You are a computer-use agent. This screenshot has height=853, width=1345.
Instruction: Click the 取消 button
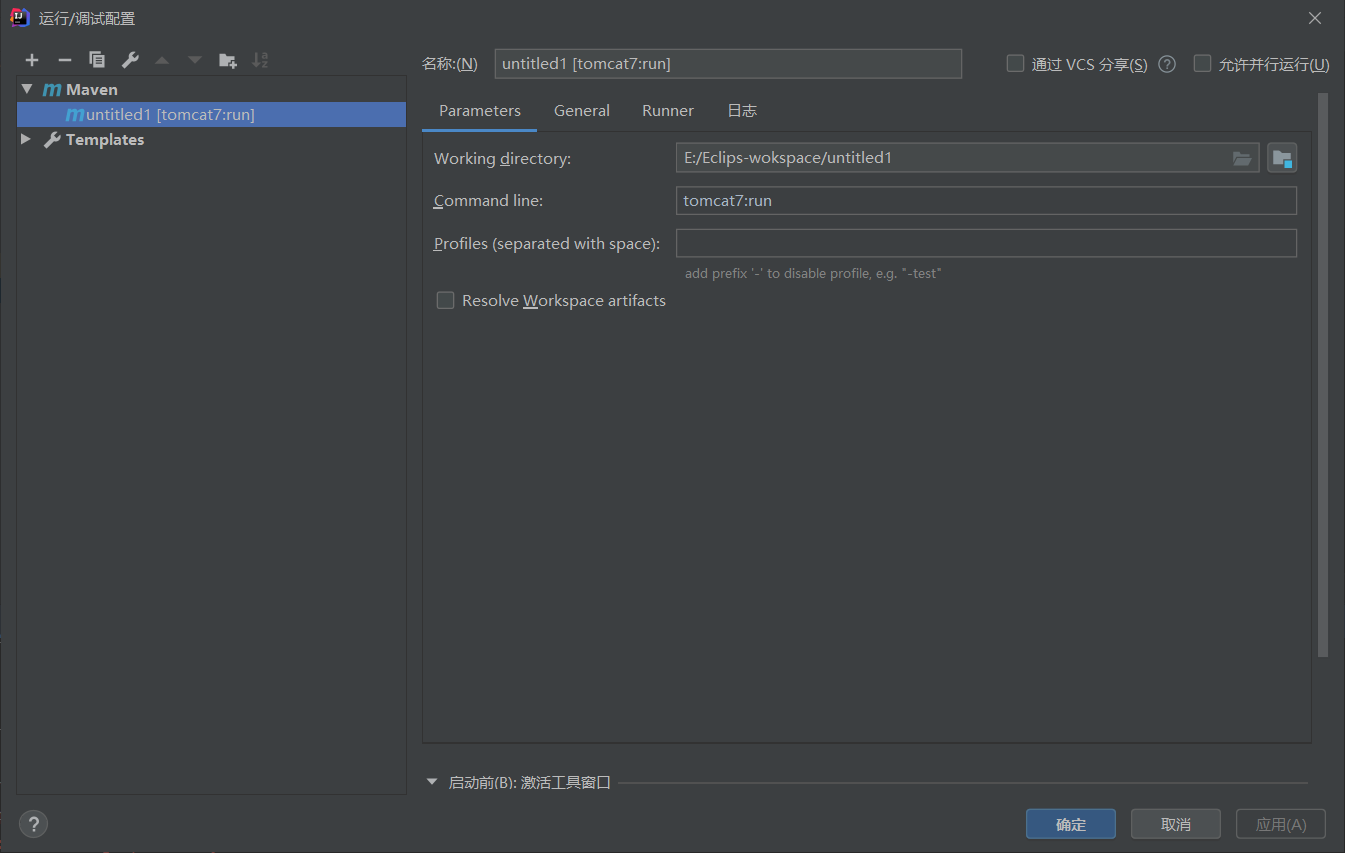(1176, 824)
